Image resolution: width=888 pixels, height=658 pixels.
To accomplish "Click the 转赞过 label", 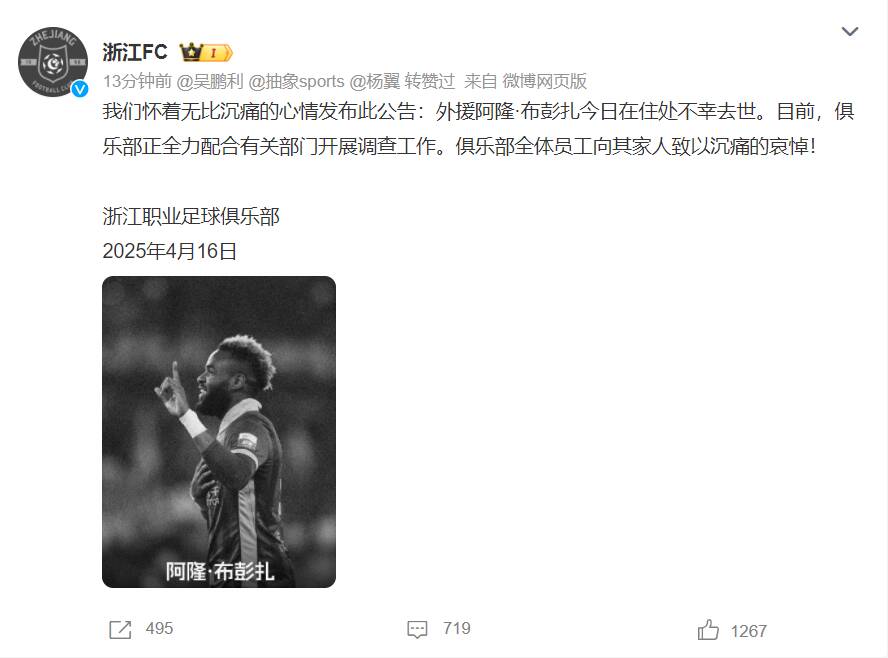I will 429,82.
